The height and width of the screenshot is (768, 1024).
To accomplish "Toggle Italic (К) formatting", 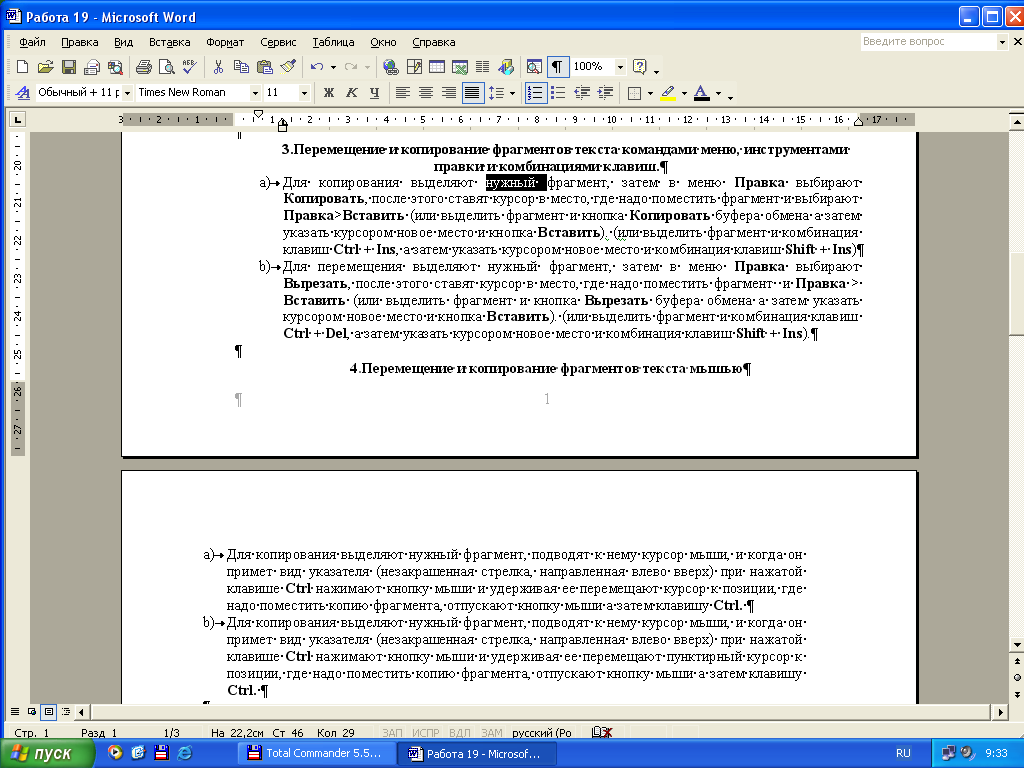I will pos(351,93).
